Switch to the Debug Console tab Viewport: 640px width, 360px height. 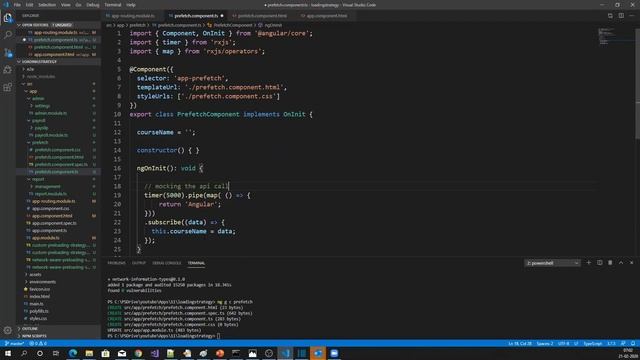167,263
